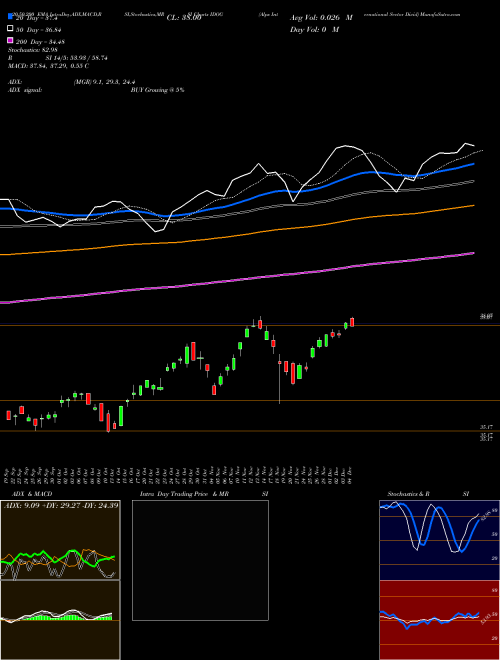The width and height of the screenshot is (500, 660).
Task: Click the green MACD histogram panel
Action: [60, 620]
